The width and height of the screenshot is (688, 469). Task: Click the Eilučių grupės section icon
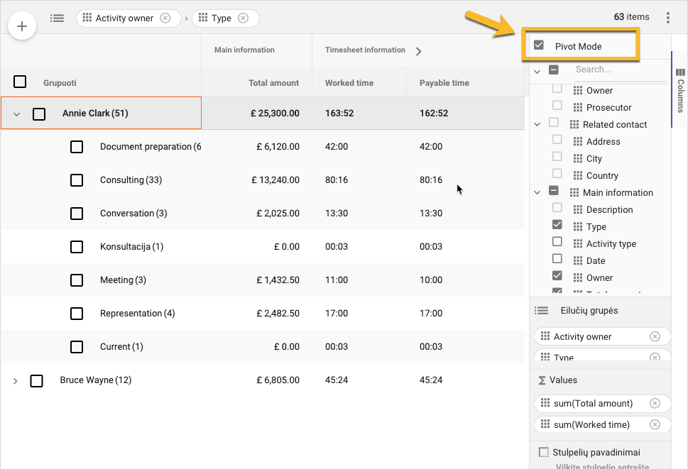point(541,311)
